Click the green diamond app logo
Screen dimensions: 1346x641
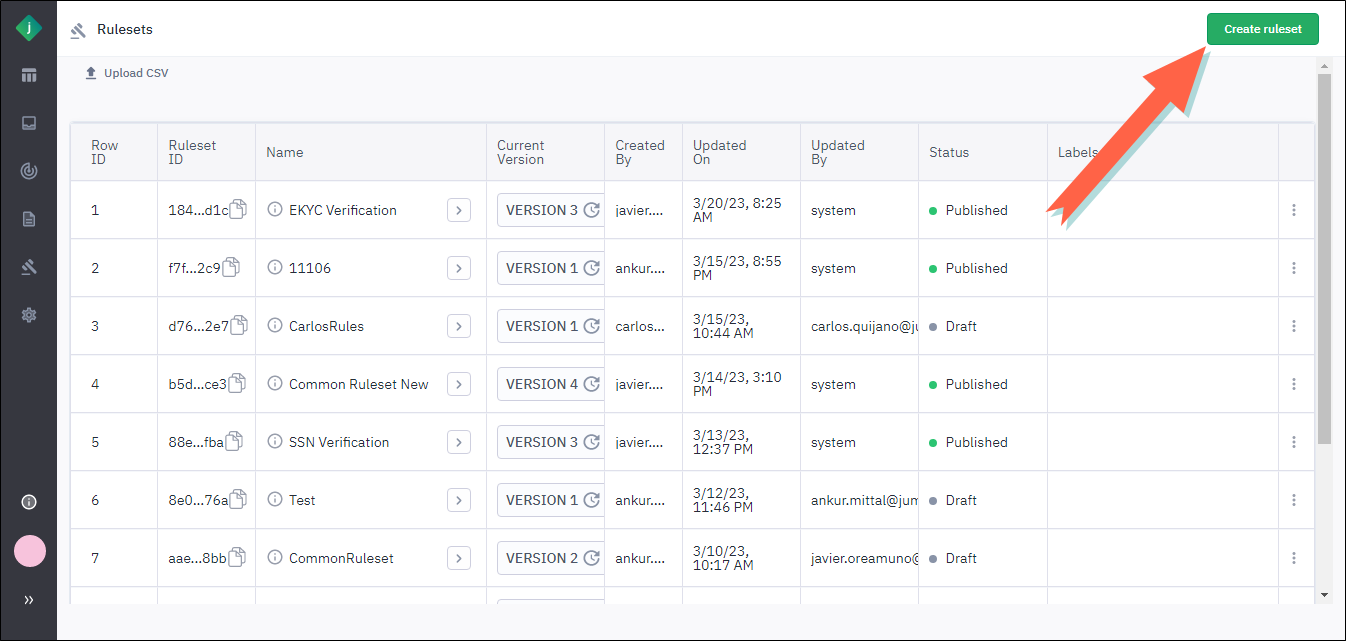click(29, 28)
